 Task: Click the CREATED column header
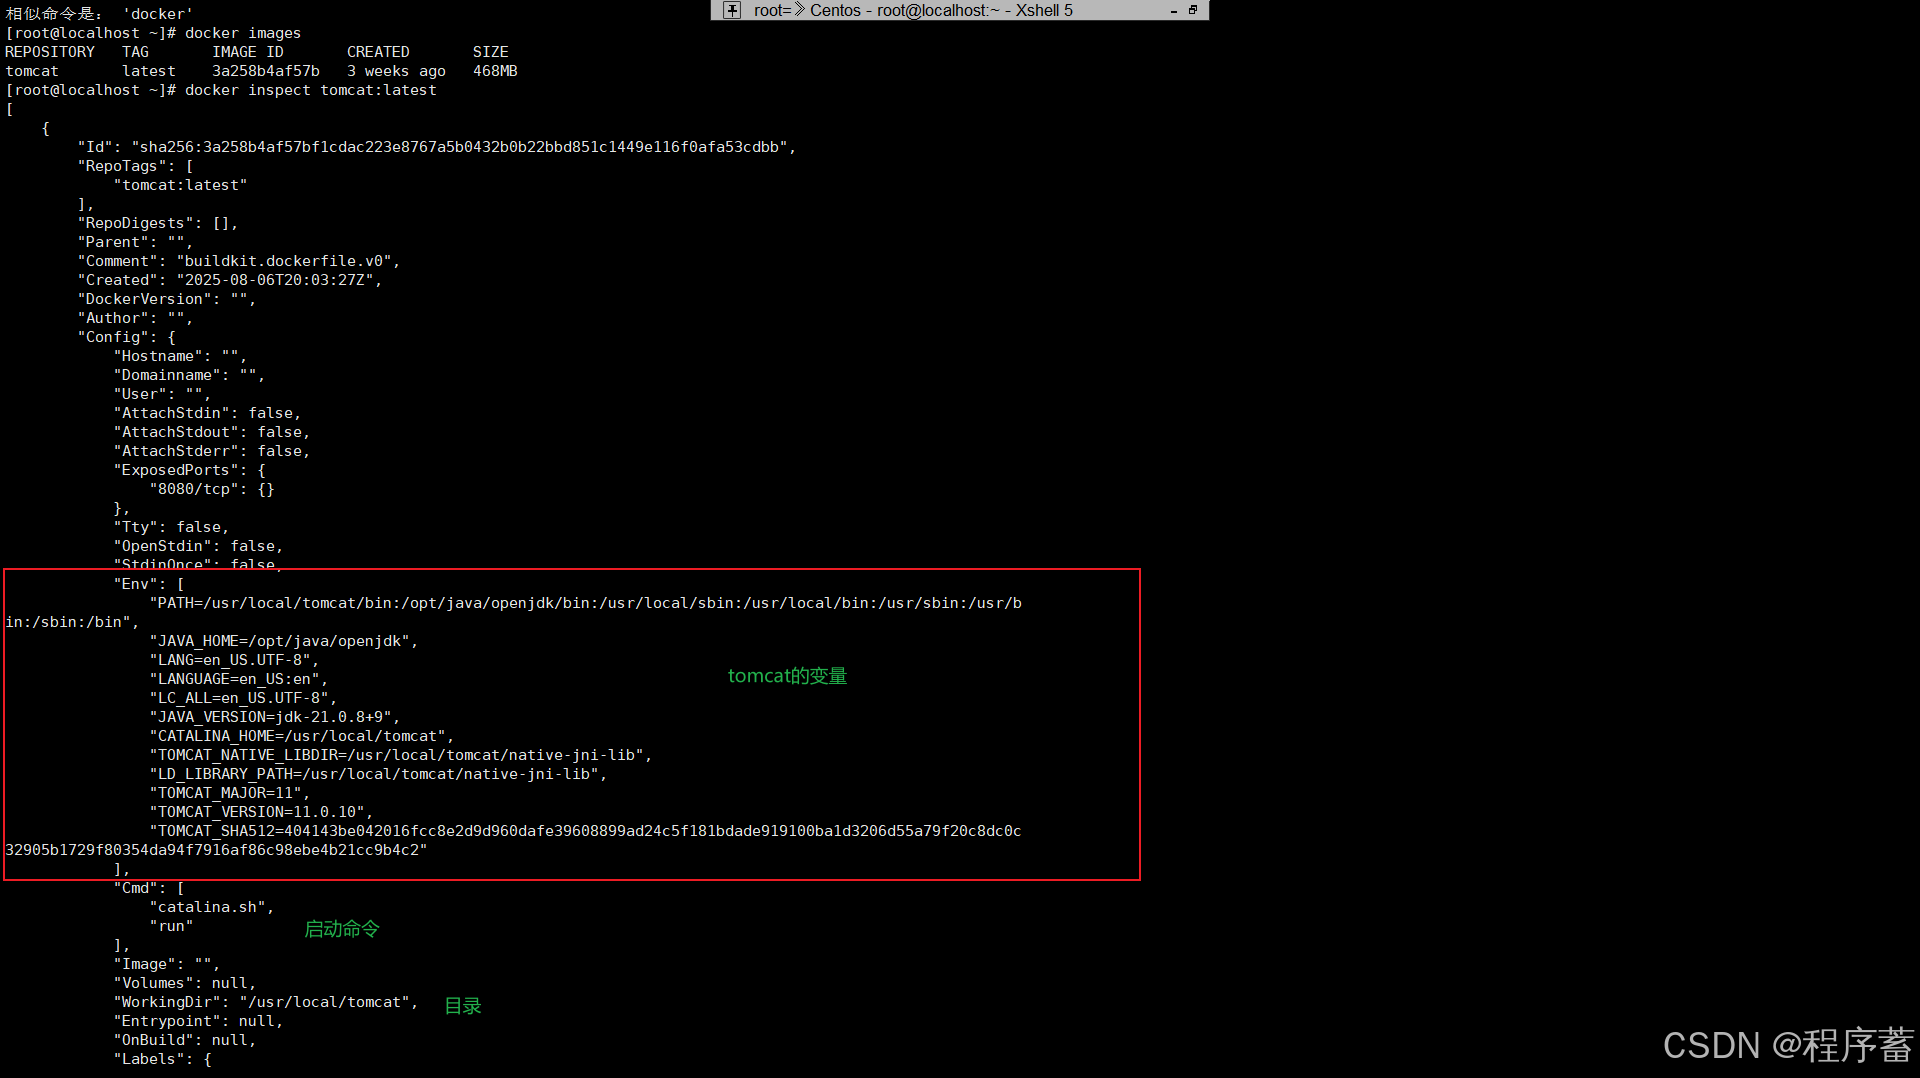click(378, 52)
